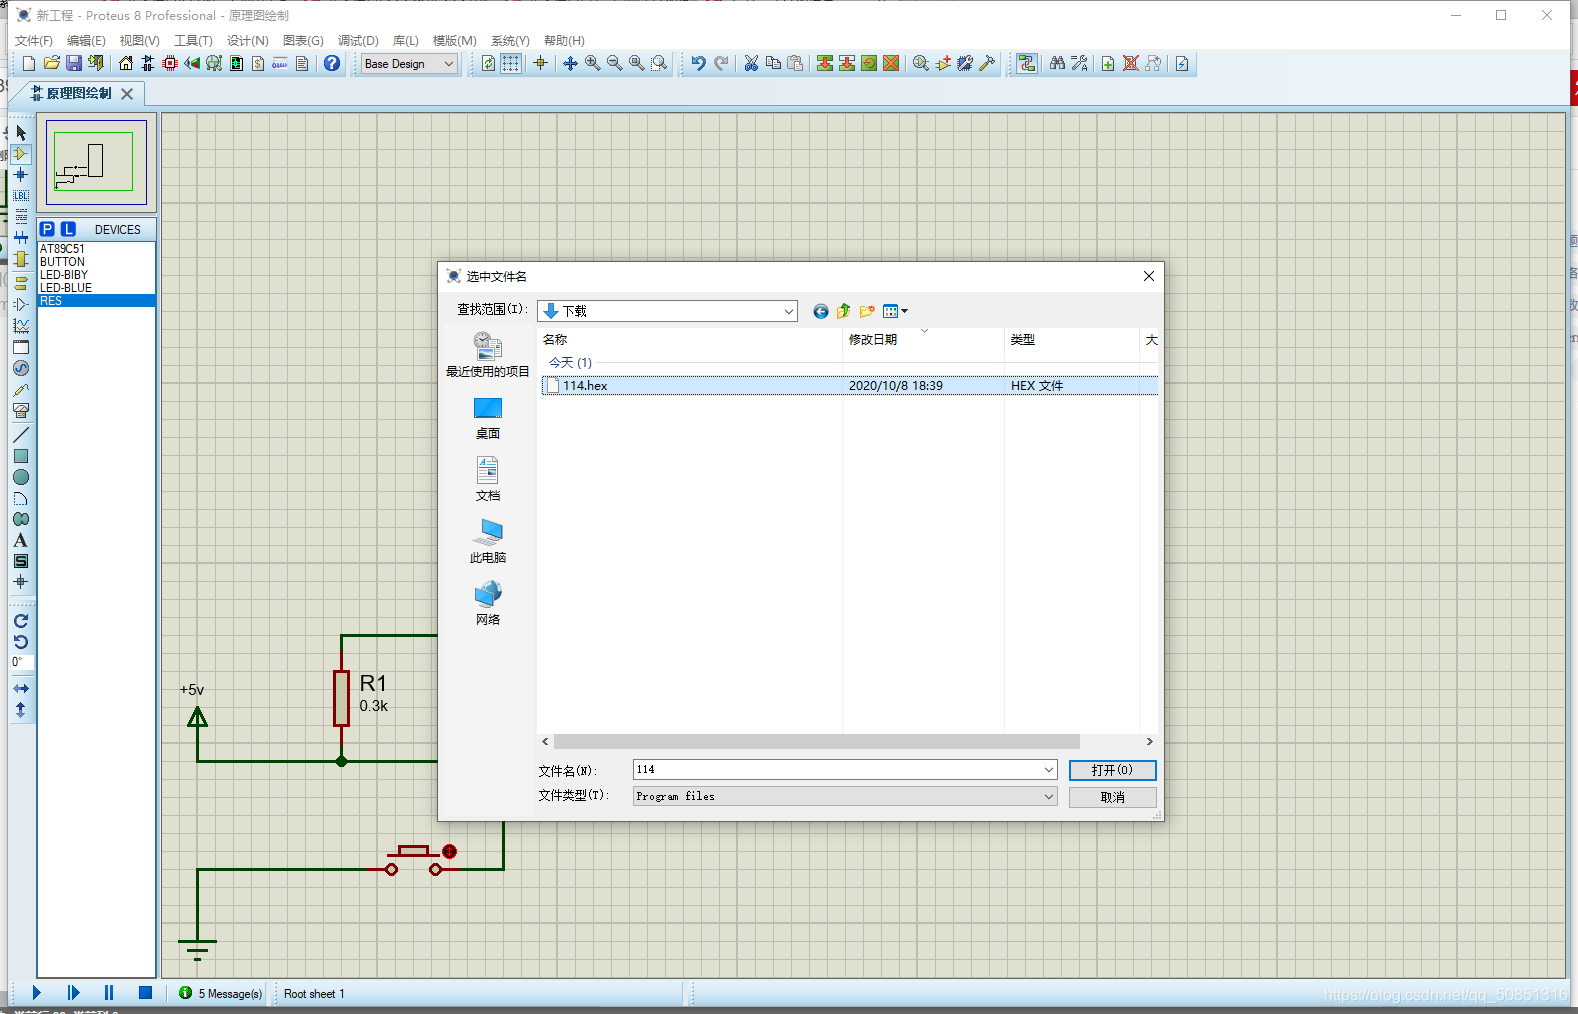Click the 打开(O) button
Screen dimensions: 1578x1014
(x=1112, y=770)
